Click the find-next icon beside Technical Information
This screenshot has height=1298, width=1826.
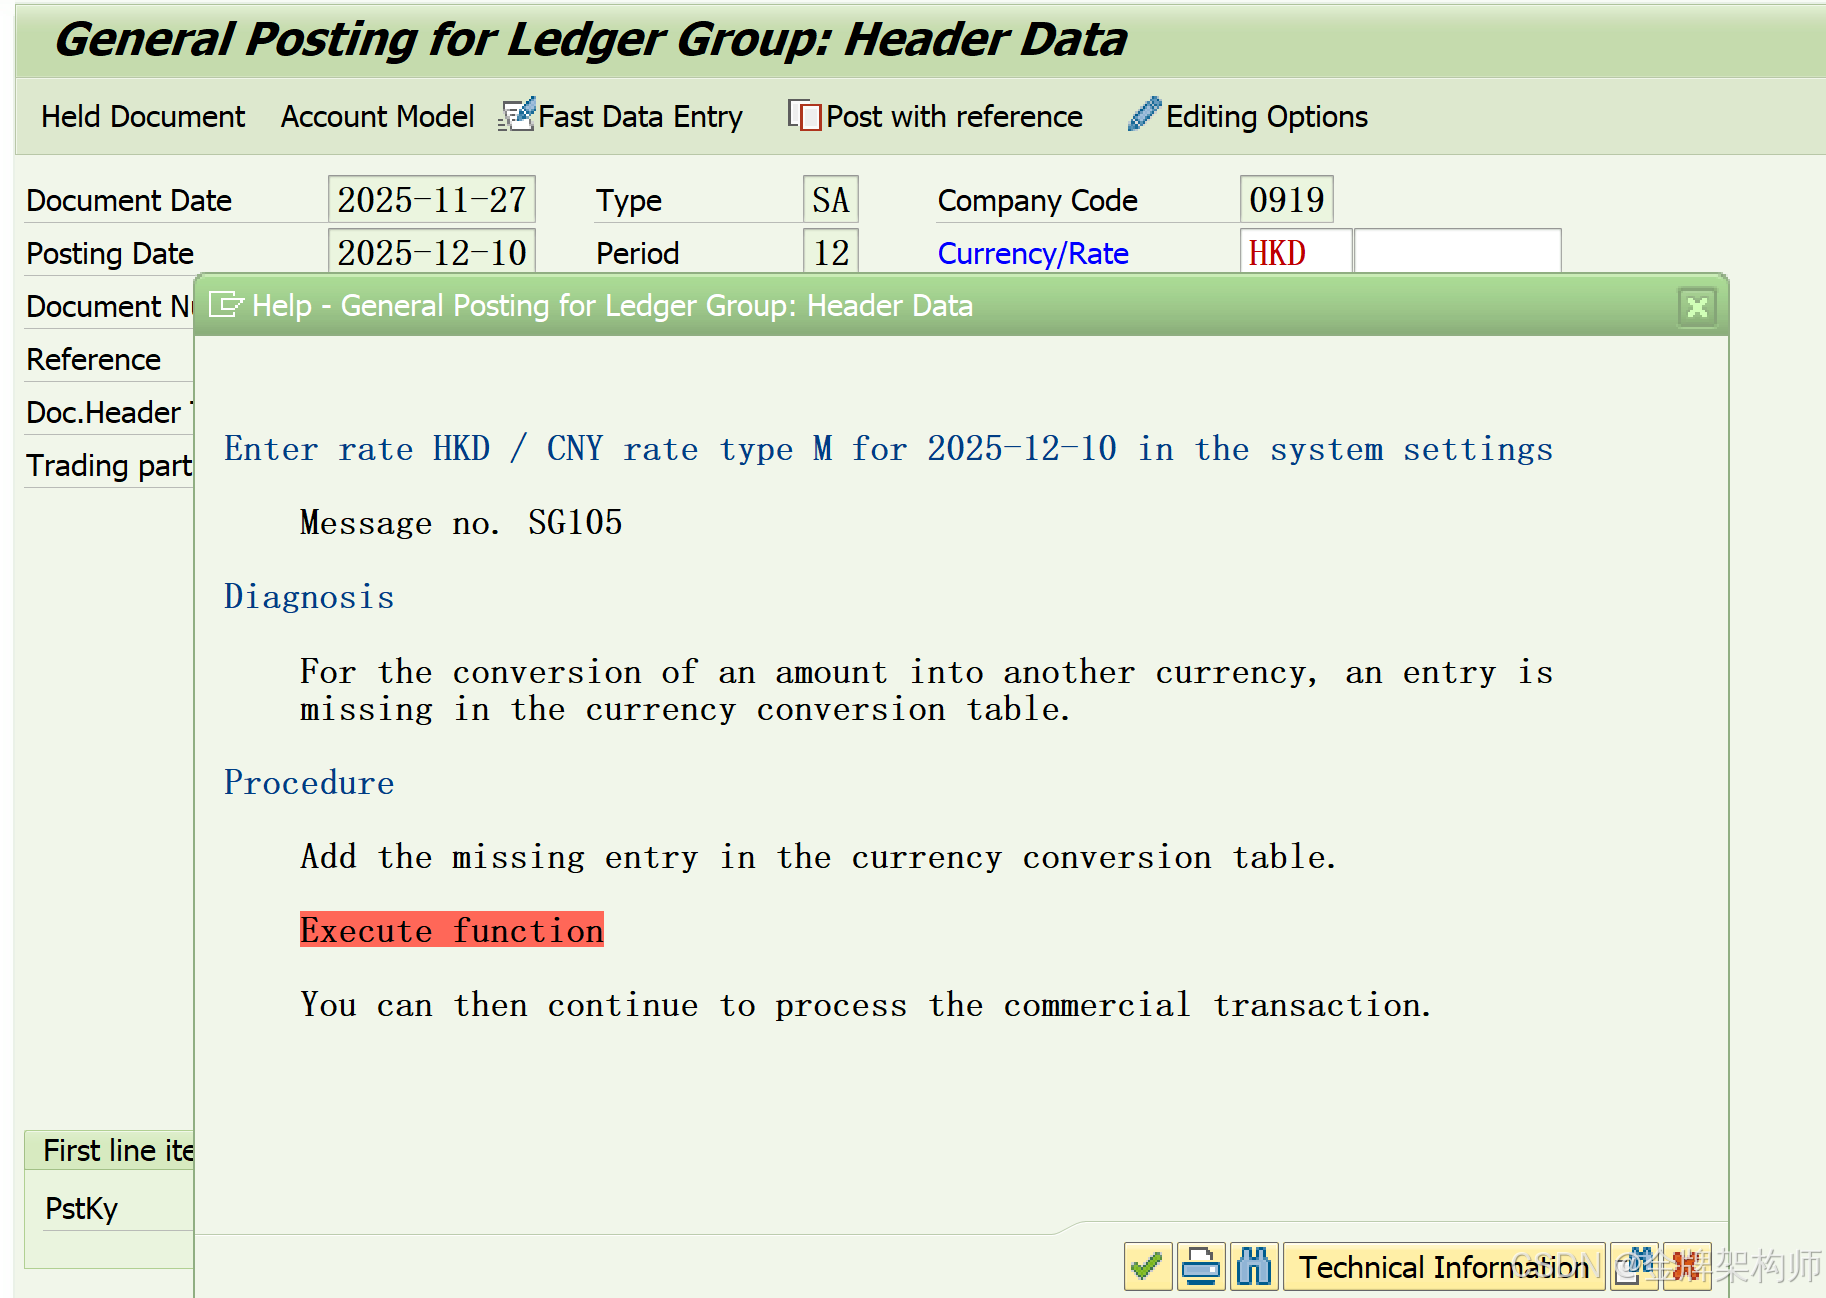click(x=1634, y=1266)
